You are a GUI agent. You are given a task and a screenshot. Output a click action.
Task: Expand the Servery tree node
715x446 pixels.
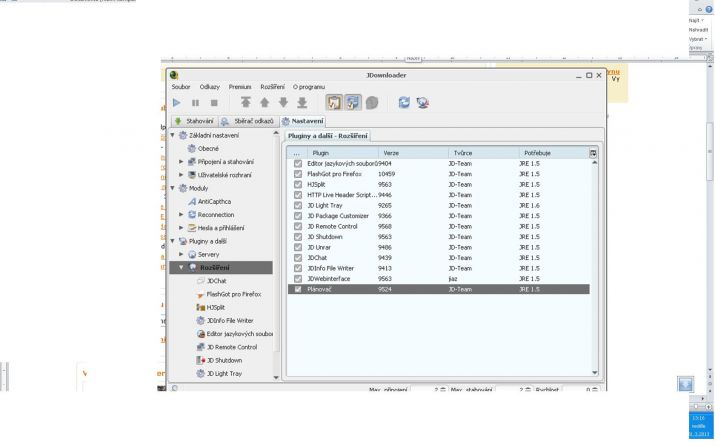(x=181, y=254)
